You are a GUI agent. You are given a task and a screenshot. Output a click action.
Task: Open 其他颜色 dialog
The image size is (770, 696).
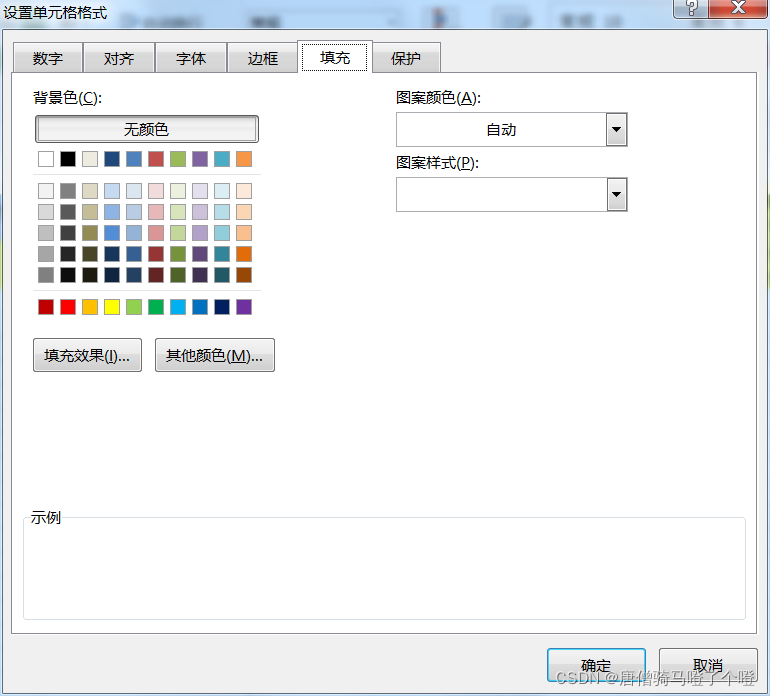pyautogui.click(x=215, y=355)
